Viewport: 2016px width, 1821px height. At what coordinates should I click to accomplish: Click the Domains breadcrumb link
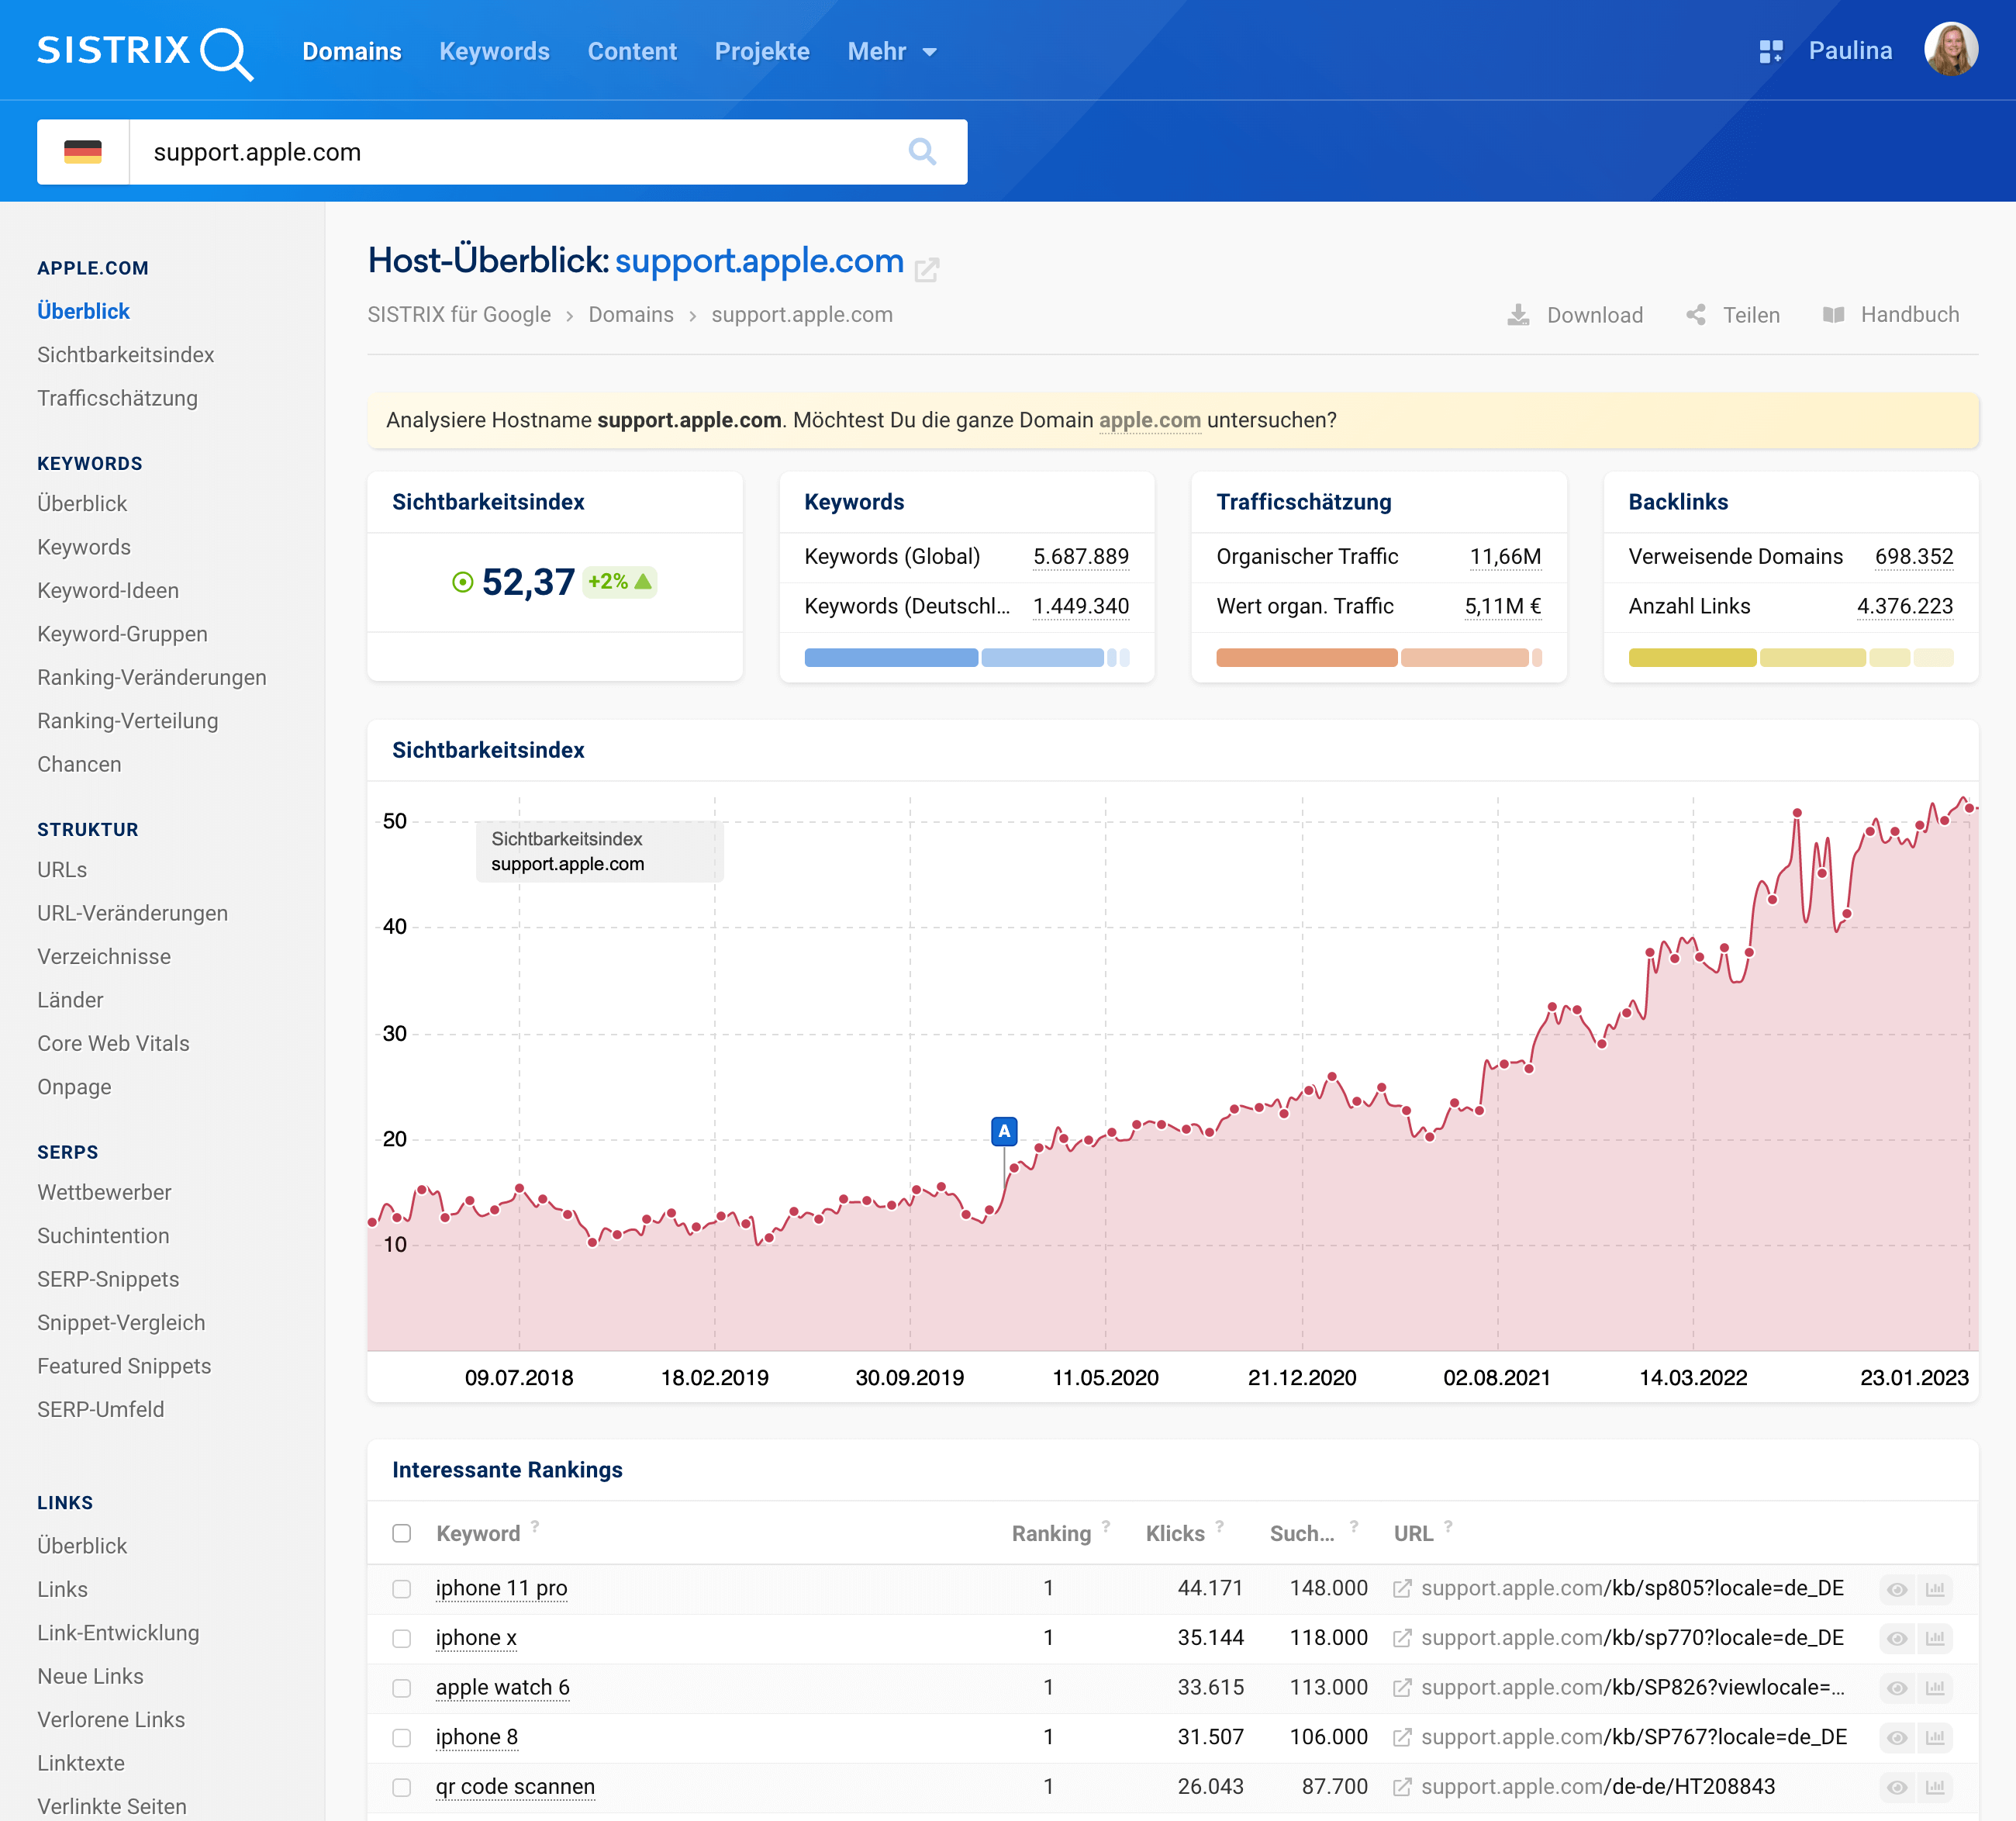tap(630, 315)
